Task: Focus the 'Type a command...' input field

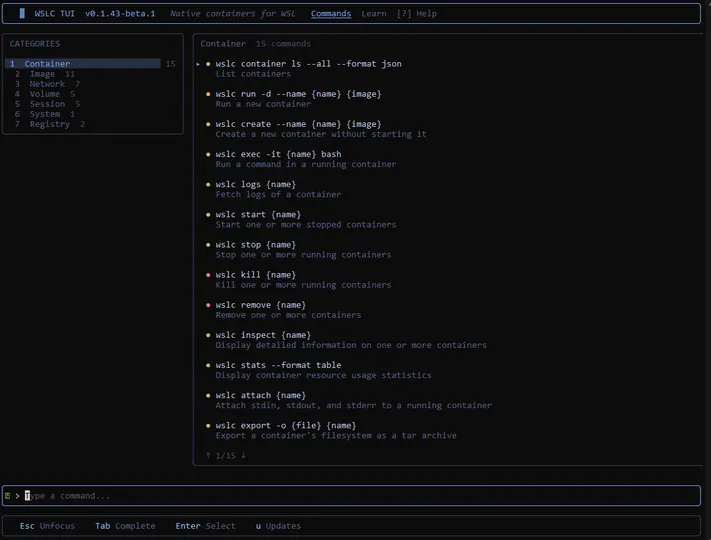Action: tap(351, 496)
